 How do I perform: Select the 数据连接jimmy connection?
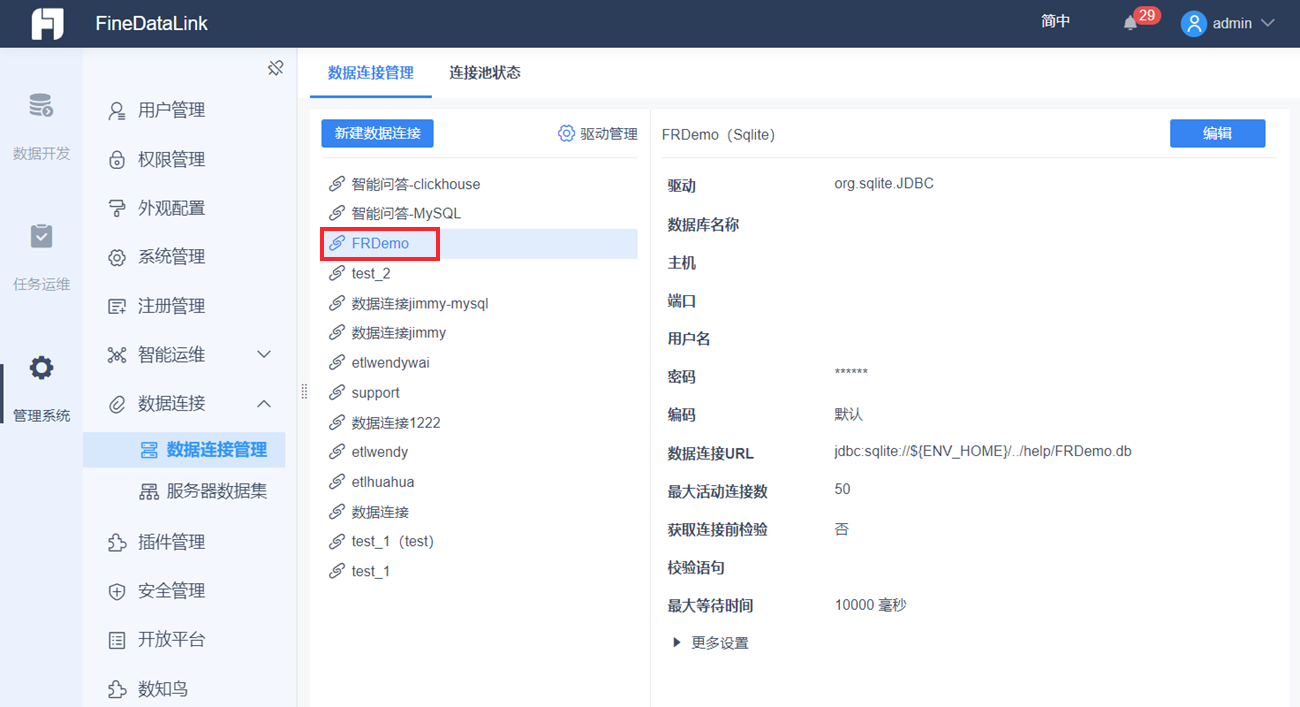479,333
